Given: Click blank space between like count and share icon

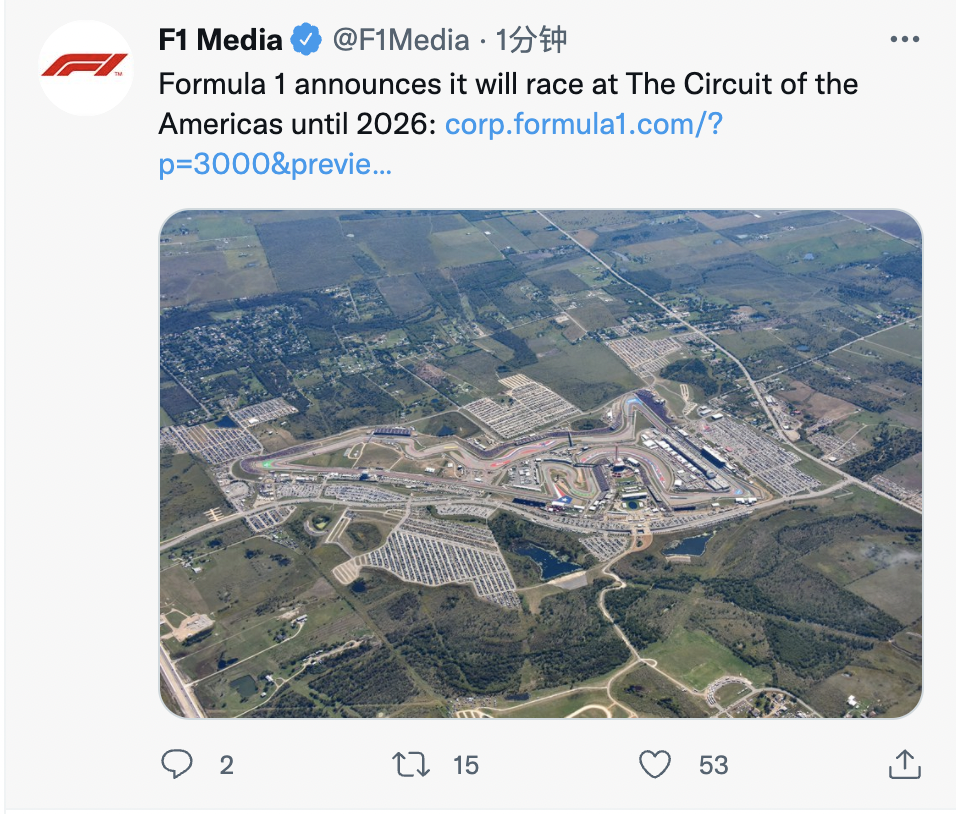Looking at the screenshot, I should click(x=810, y=765).
